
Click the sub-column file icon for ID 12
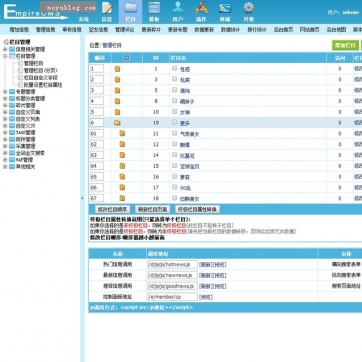click(122, 144)
